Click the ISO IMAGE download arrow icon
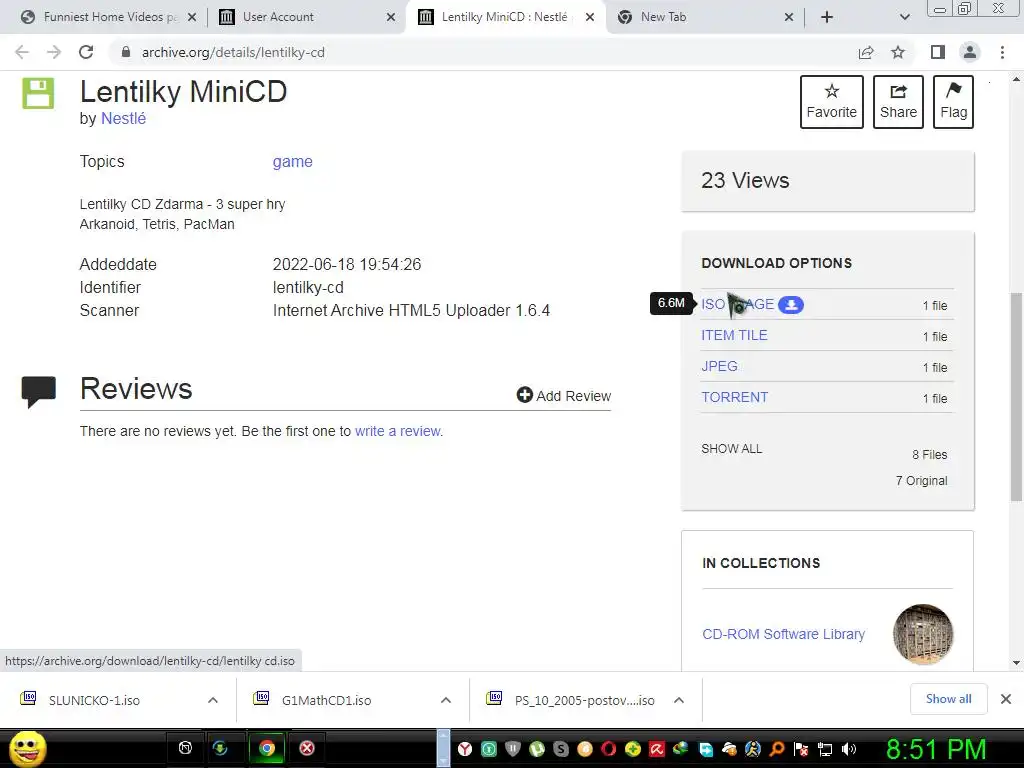This screenshot has height=768, width=1024. tap(791, 304)
